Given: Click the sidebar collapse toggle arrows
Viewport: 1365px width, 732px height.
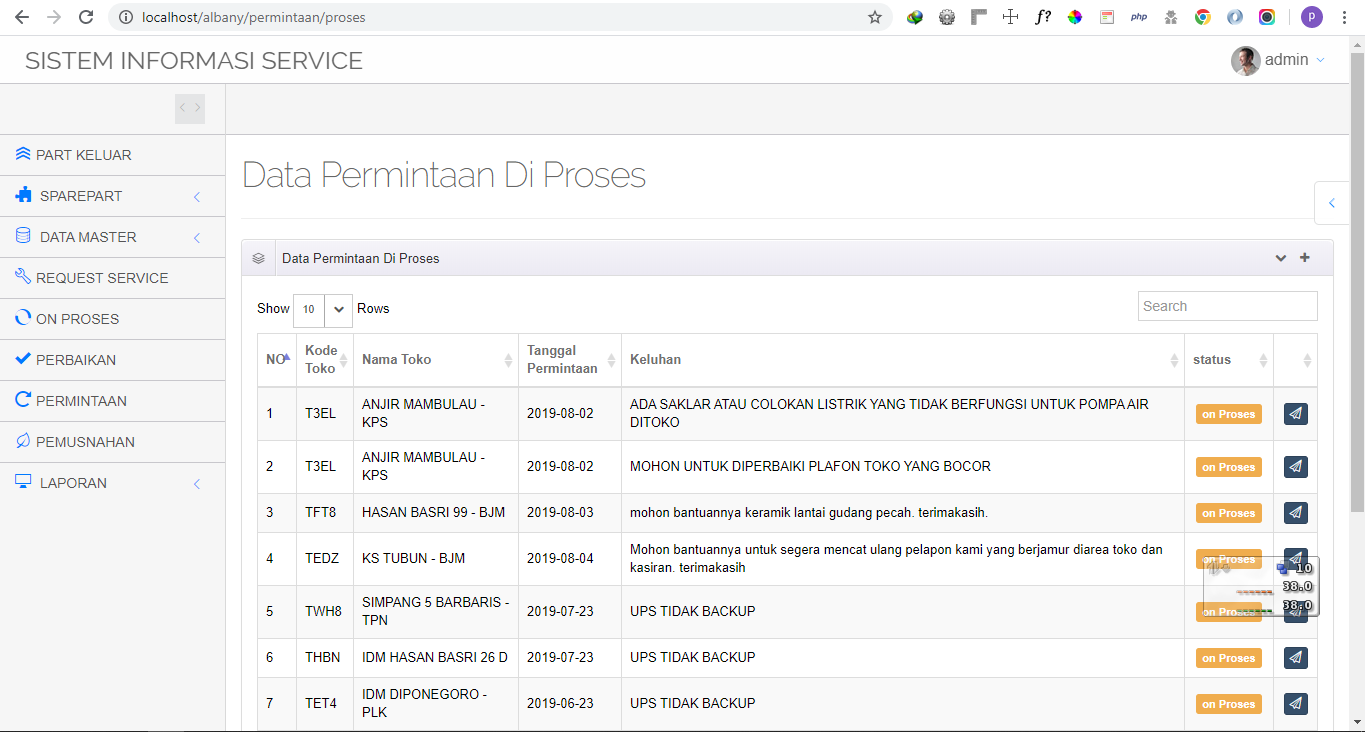Looking at the screenshot, I should (x=190, y=108).
